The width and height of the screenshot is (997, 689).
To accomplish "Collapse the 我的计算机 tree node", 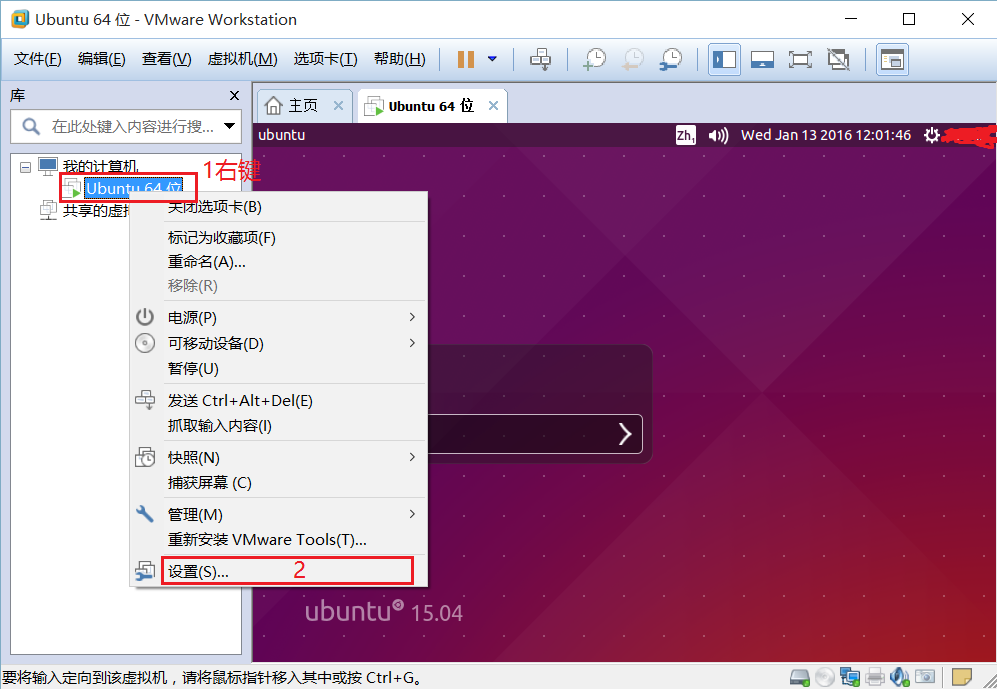I will click(25, 167).
